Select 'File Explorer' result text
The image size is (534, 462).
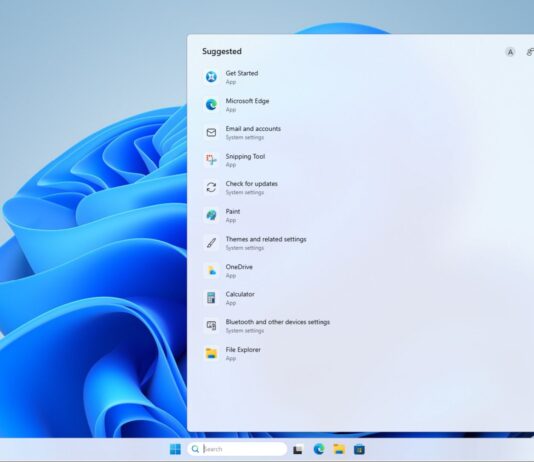tap(243, 350)
